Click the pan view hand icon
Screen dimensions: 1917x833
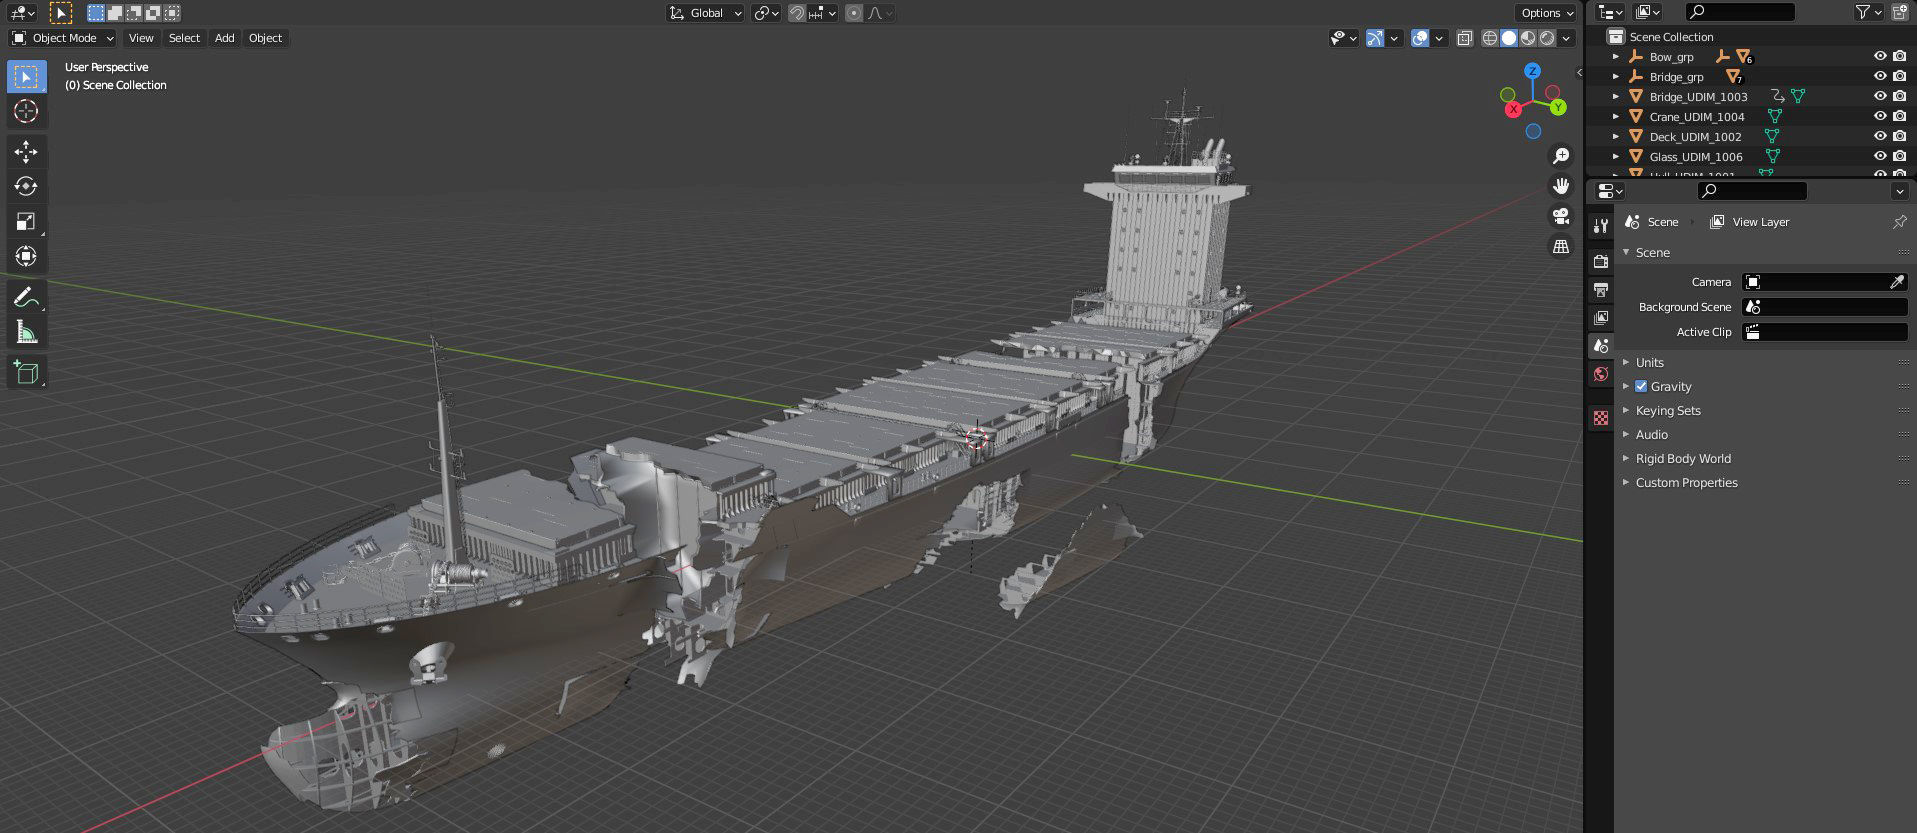[x=1560, y=186]
